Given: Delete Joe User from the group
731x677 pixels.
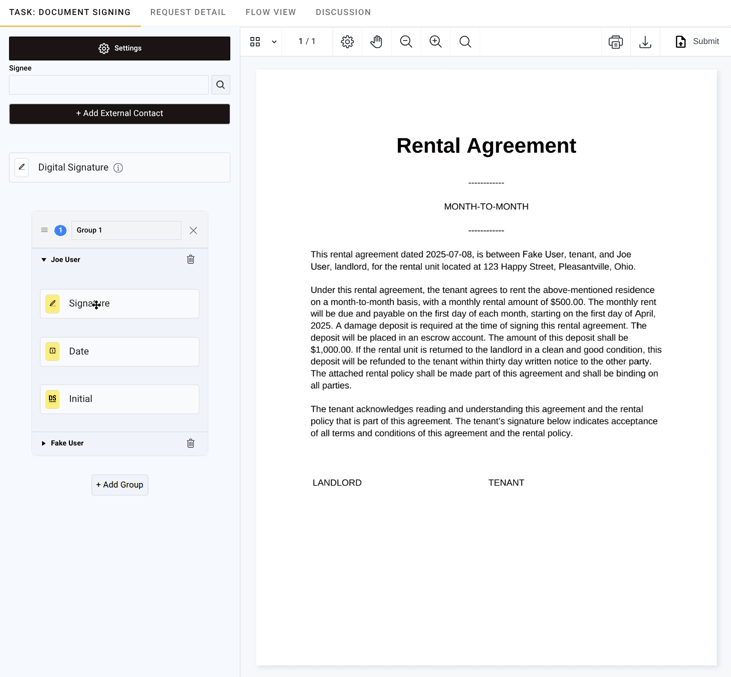Looking at the screenshot, I should click(191, 260).
